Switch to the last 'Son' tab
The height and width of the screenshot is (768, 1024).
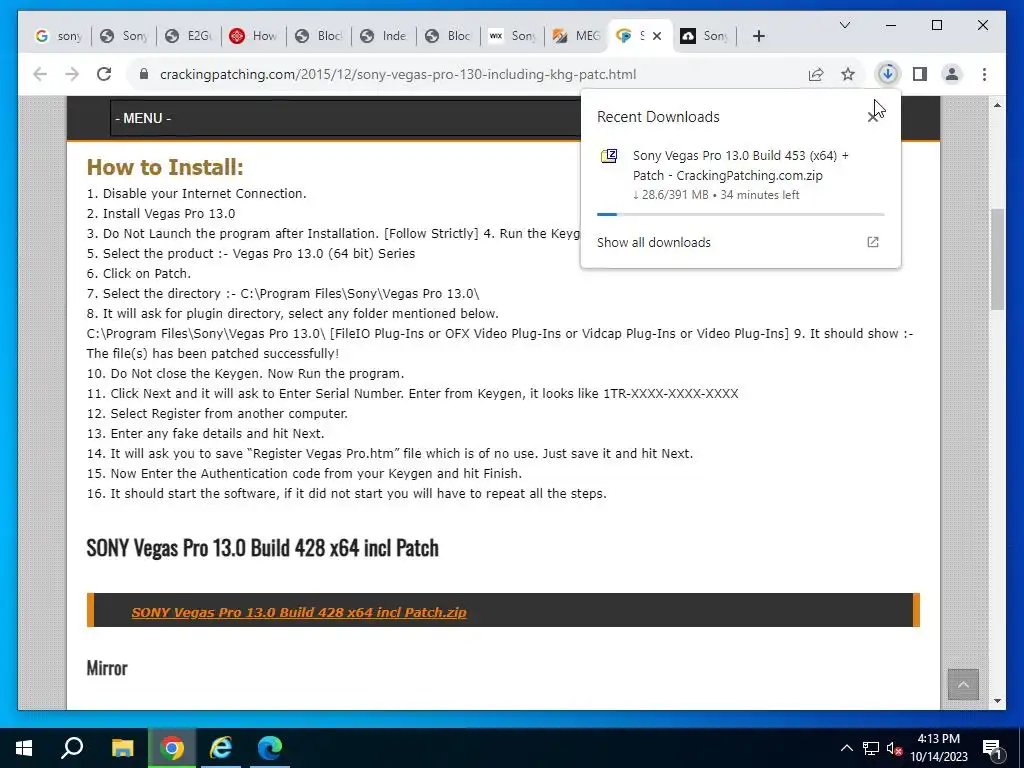(704, 36)
